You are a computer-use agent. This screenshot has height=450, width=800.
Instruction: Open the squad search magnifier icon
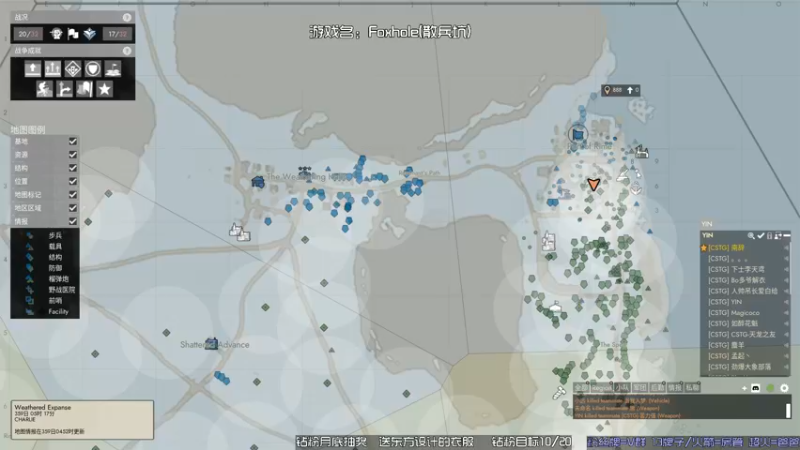coord(751,236)
